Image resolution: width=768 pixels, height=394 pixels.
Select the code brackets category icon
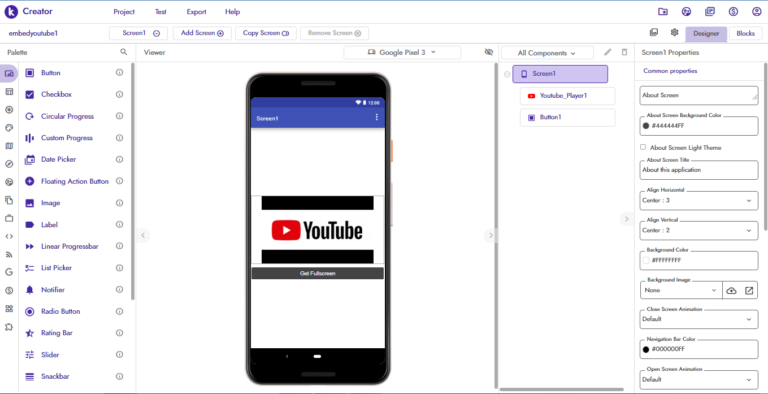pos(9,236)
